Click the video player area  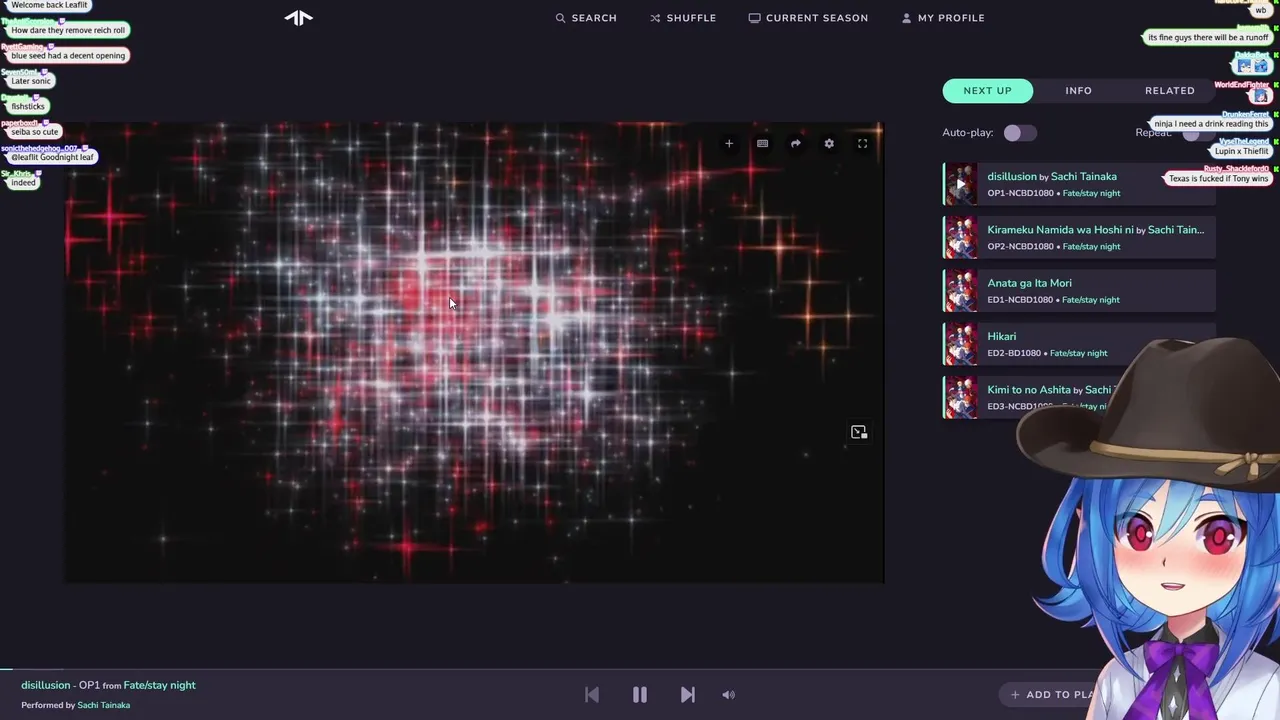pos(475,352)
